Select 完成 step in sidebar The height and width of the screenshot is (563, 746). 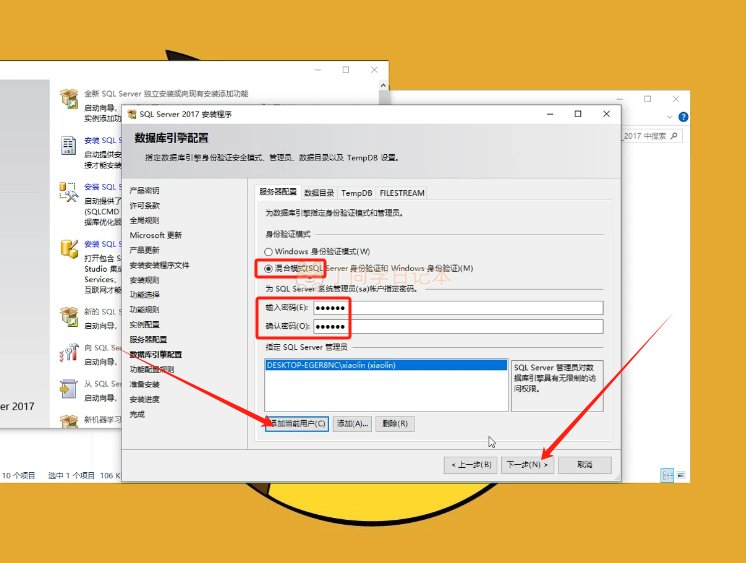tap(137, 414)
